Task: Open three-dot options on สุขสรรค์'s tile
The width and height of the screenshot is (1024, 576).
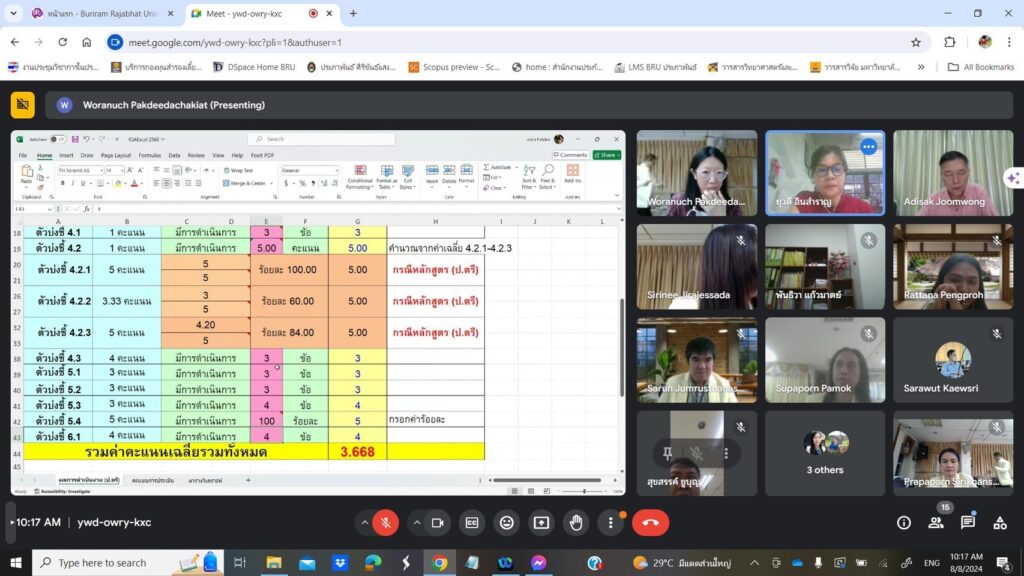Action: pyautogui.click(x=726, y=453)
